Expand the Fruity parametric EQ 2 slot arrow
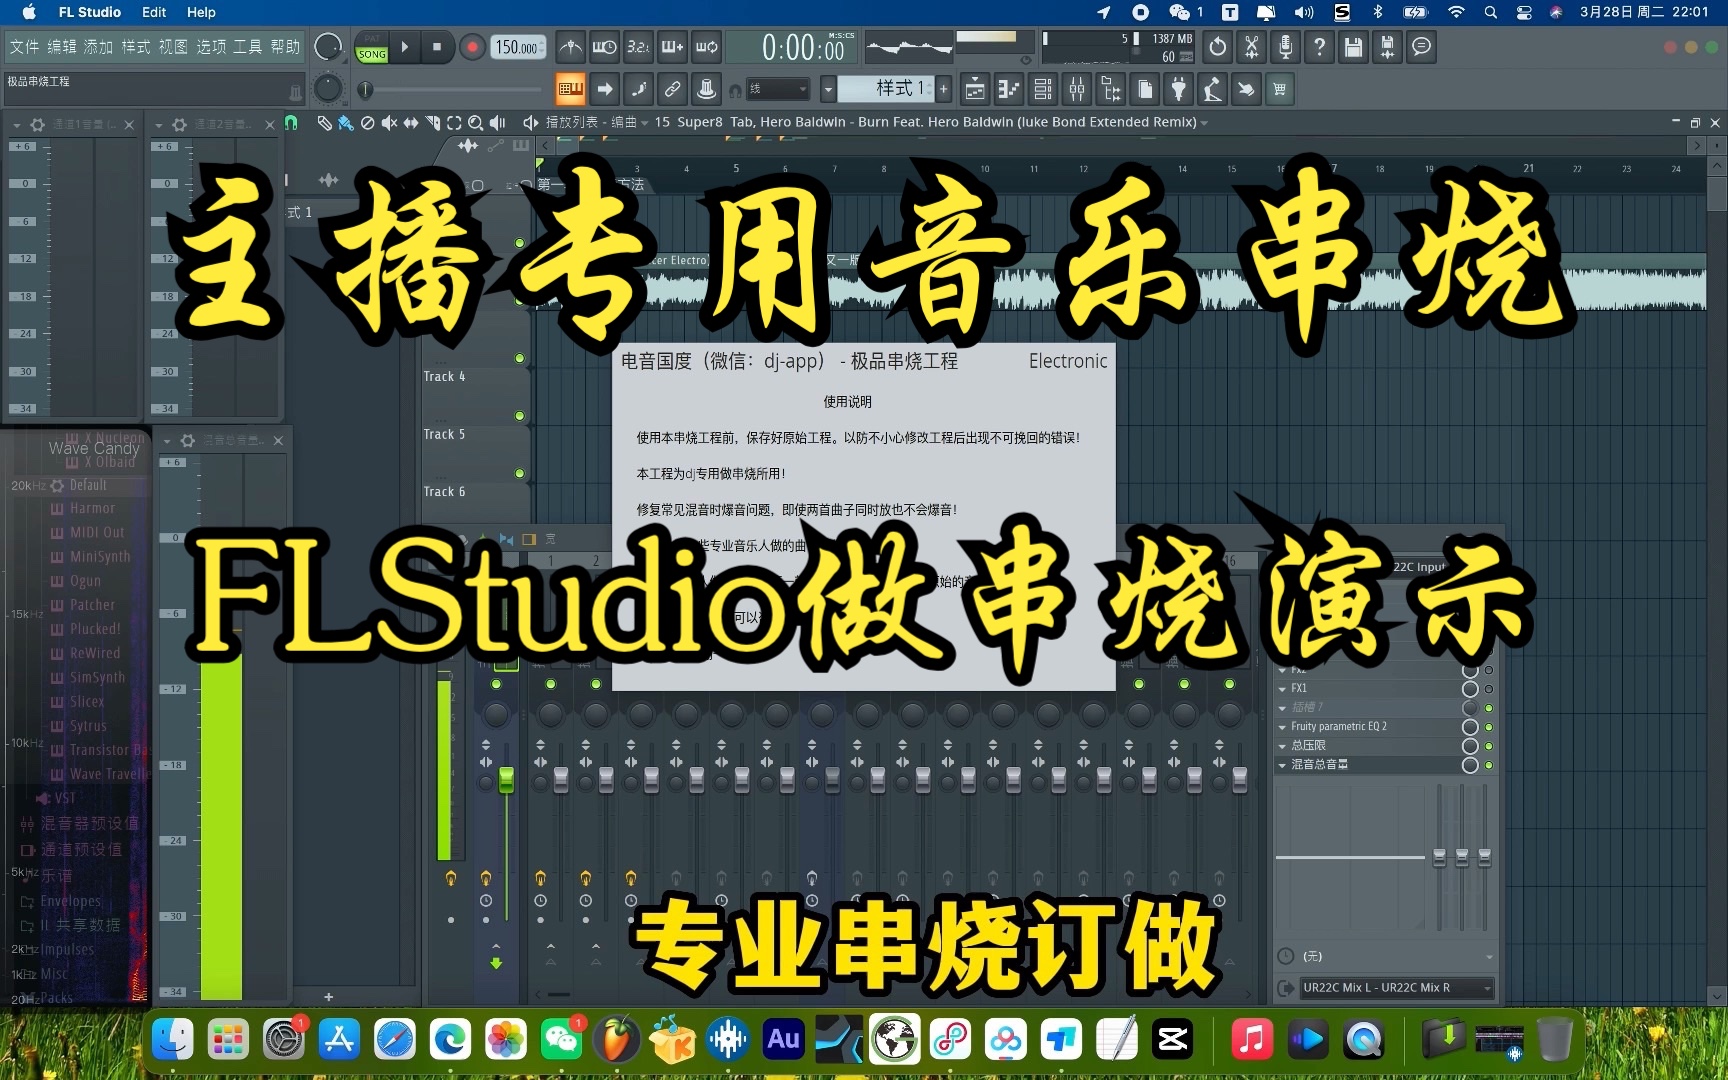This screenshot has width=1728, height=1080. (x=1283, y=727)
